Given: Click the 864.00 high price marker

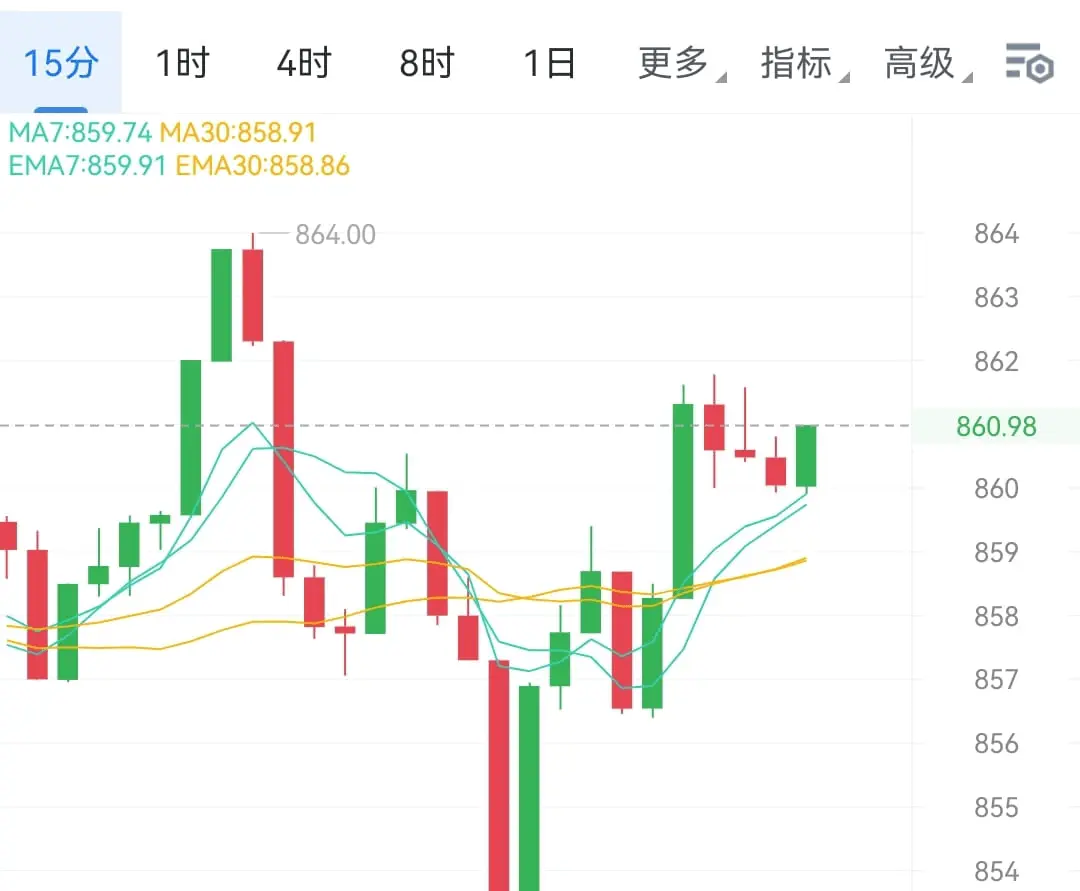Looking at the screenshot, I should [x=335, y=235].
